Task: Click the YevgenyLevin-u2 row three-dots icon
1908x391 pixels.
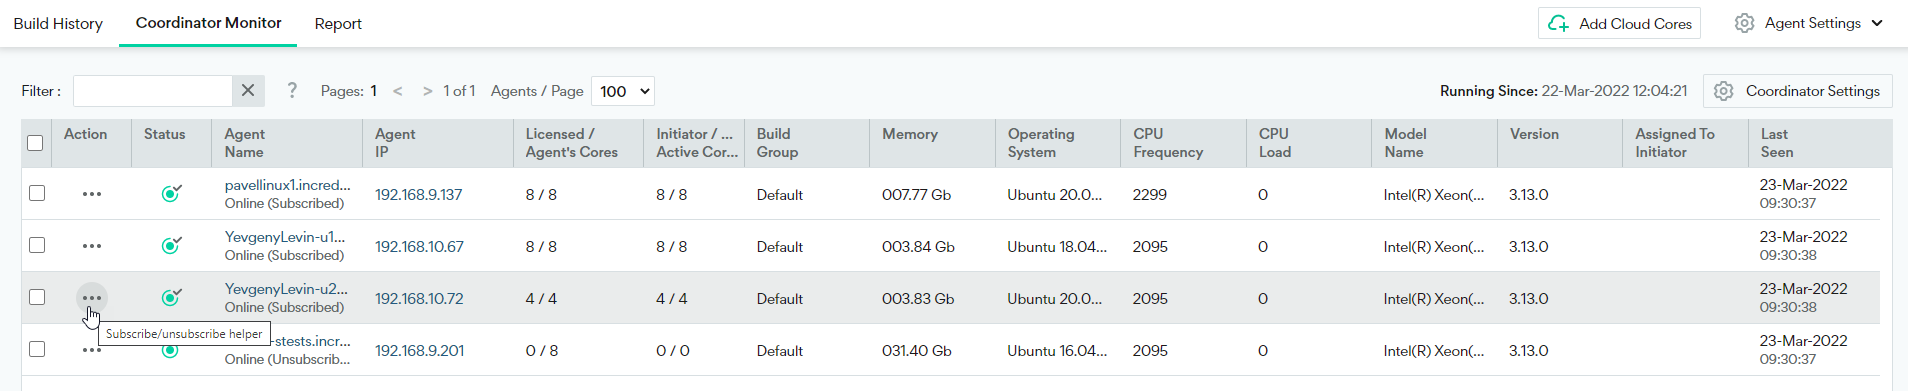Action: [92, 298]
